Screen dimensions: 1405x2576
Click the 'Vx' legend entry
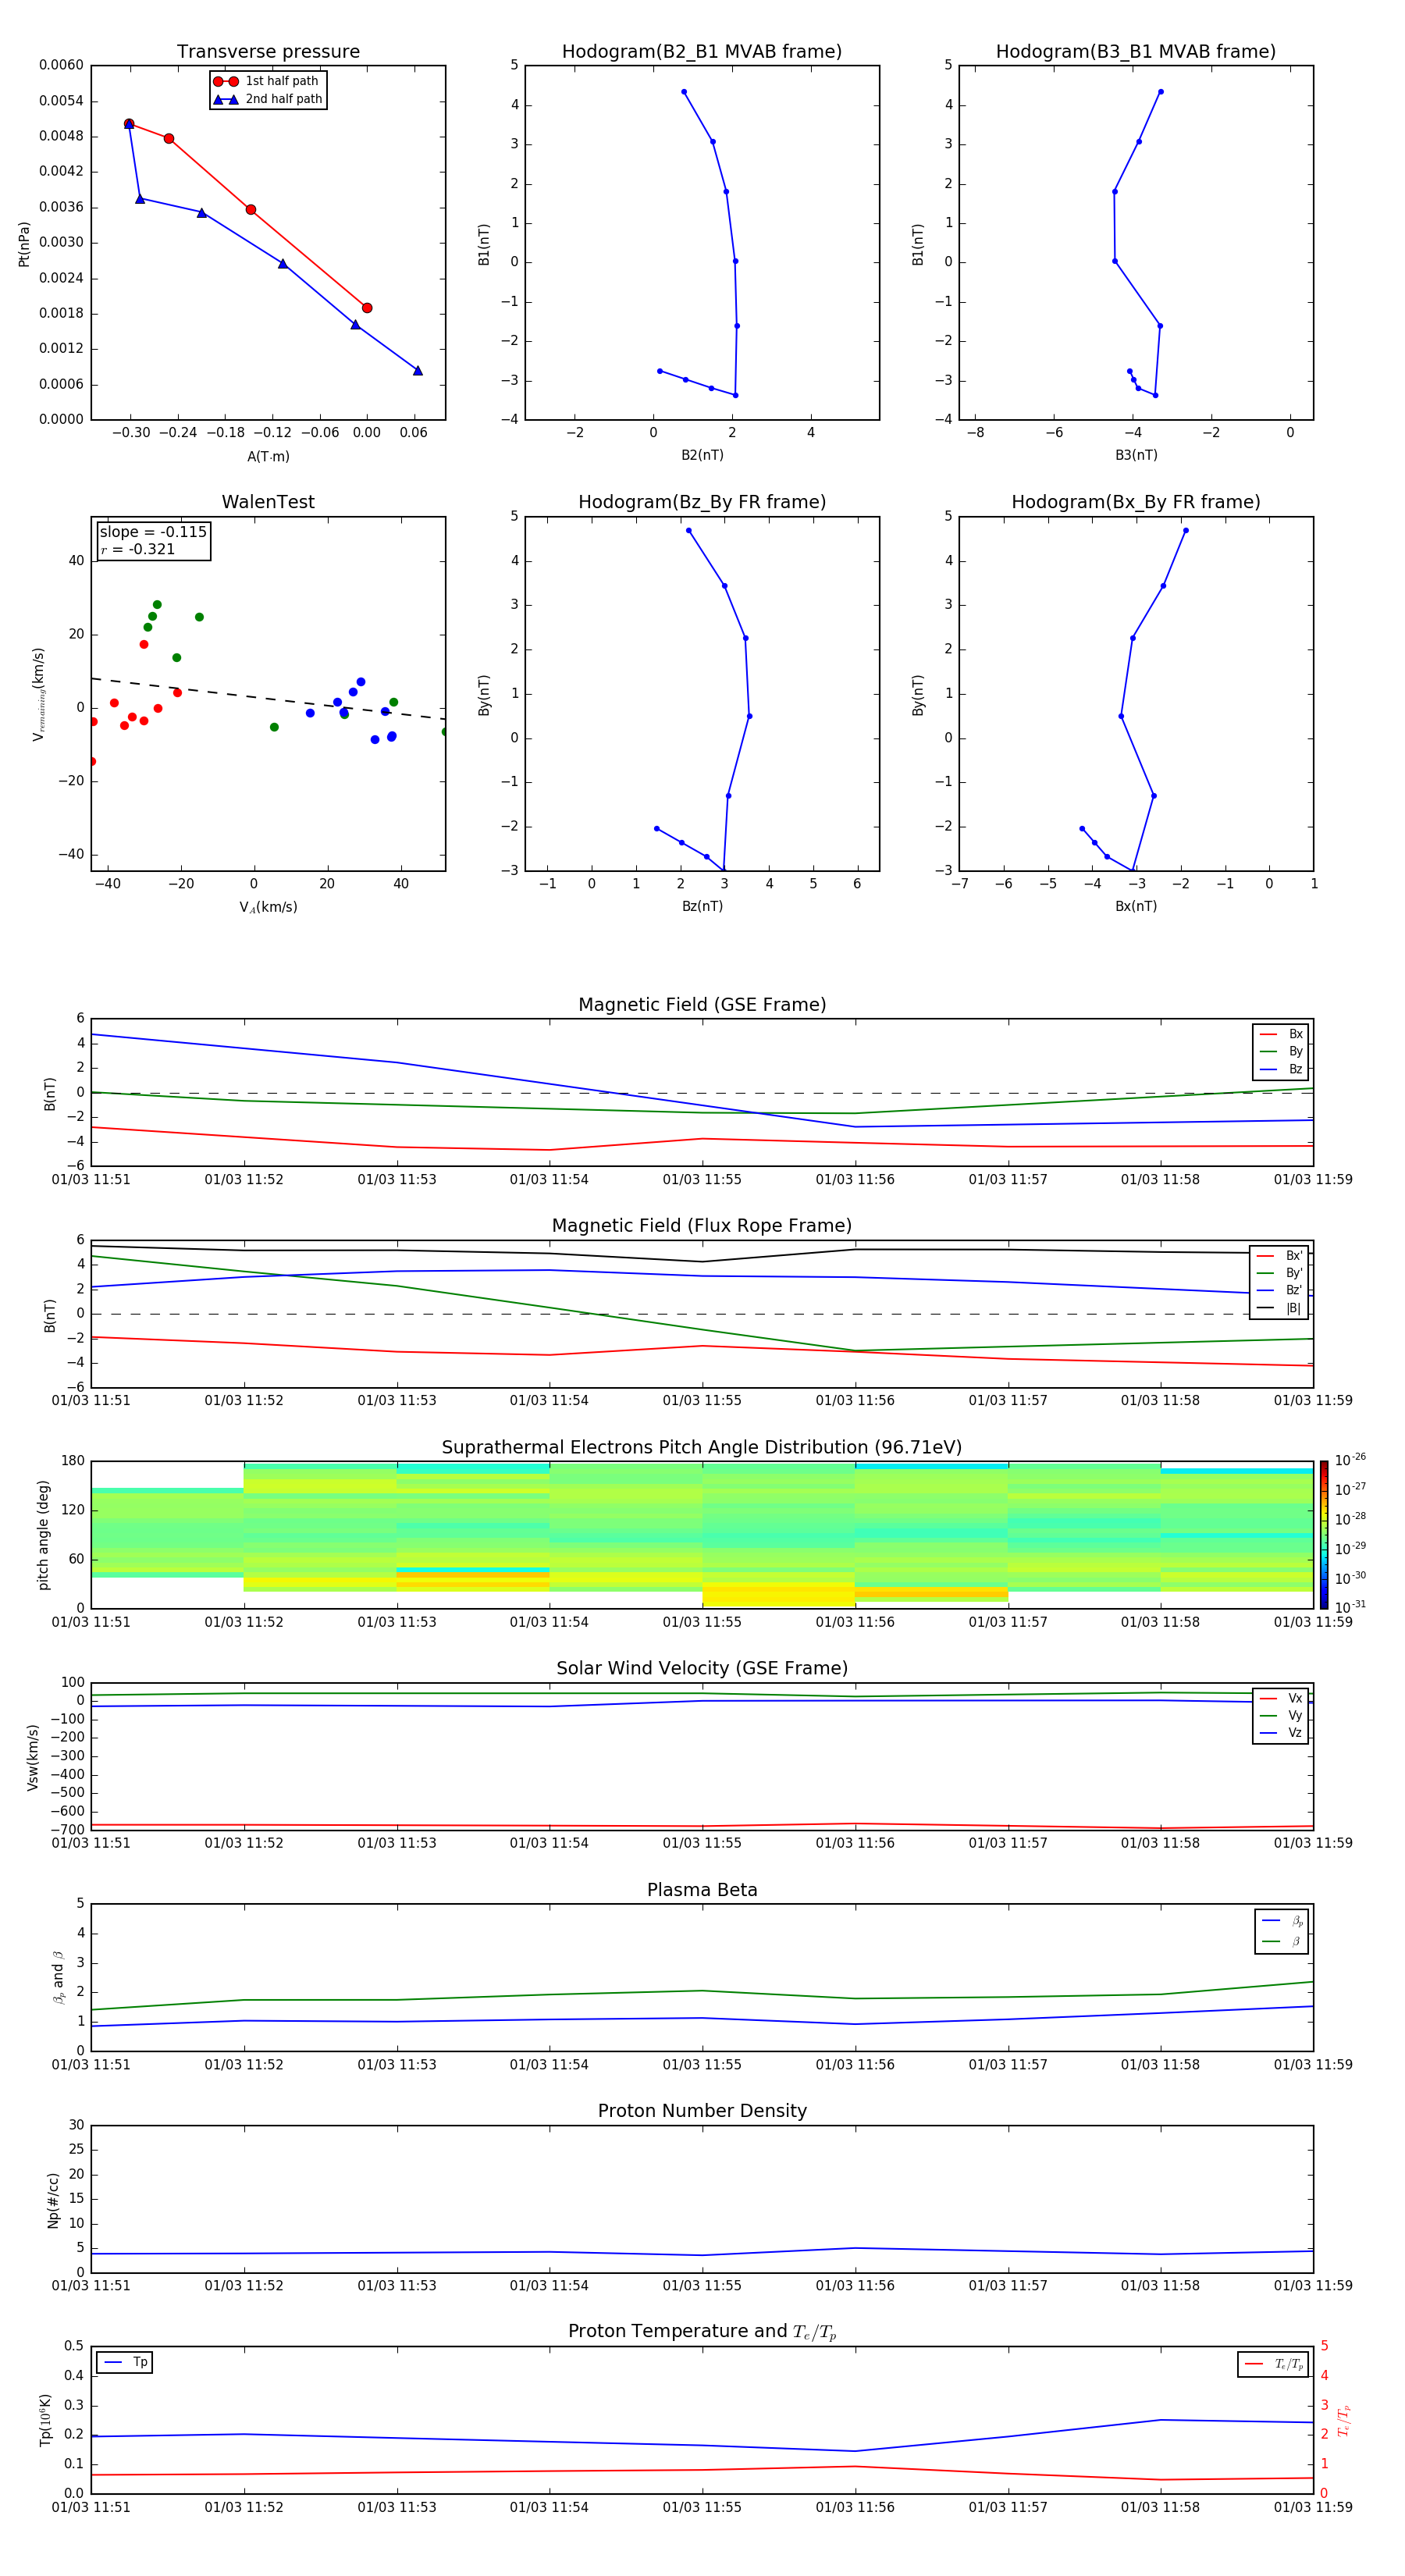(x=1281, y=1698)
